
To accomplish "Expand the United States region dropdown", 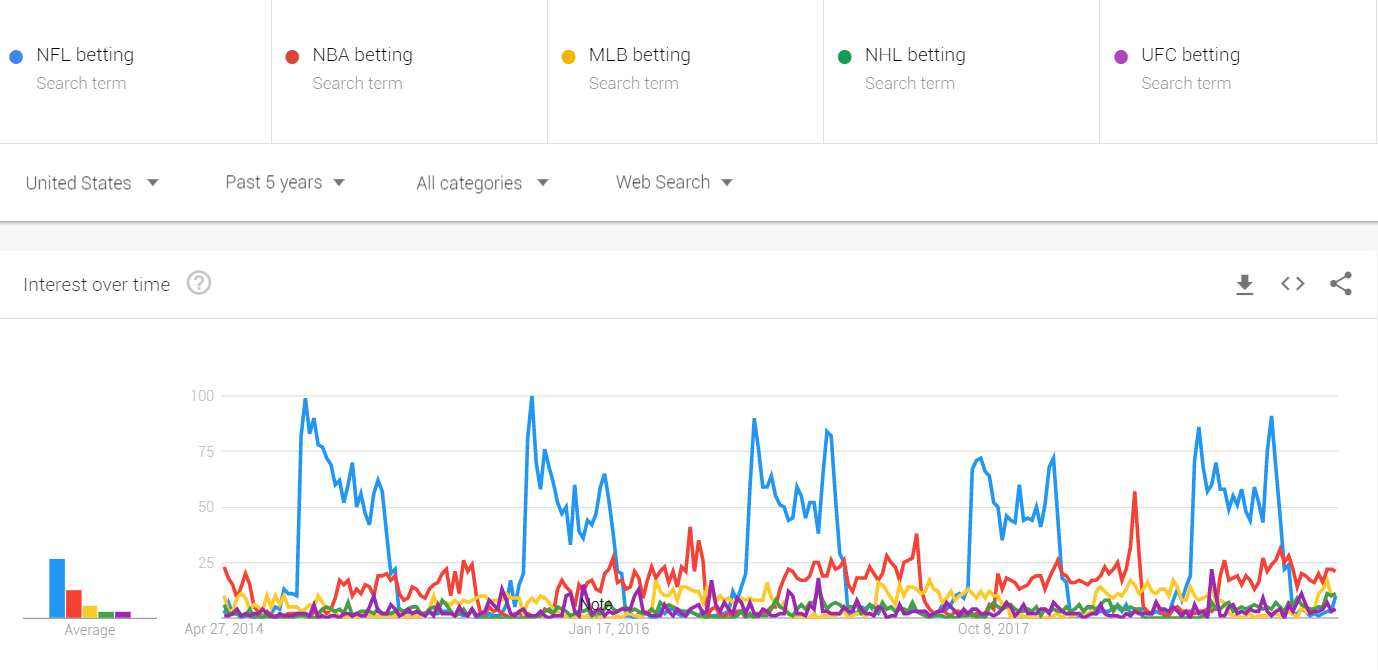I will pyautogui.click(x=92, y=183).
